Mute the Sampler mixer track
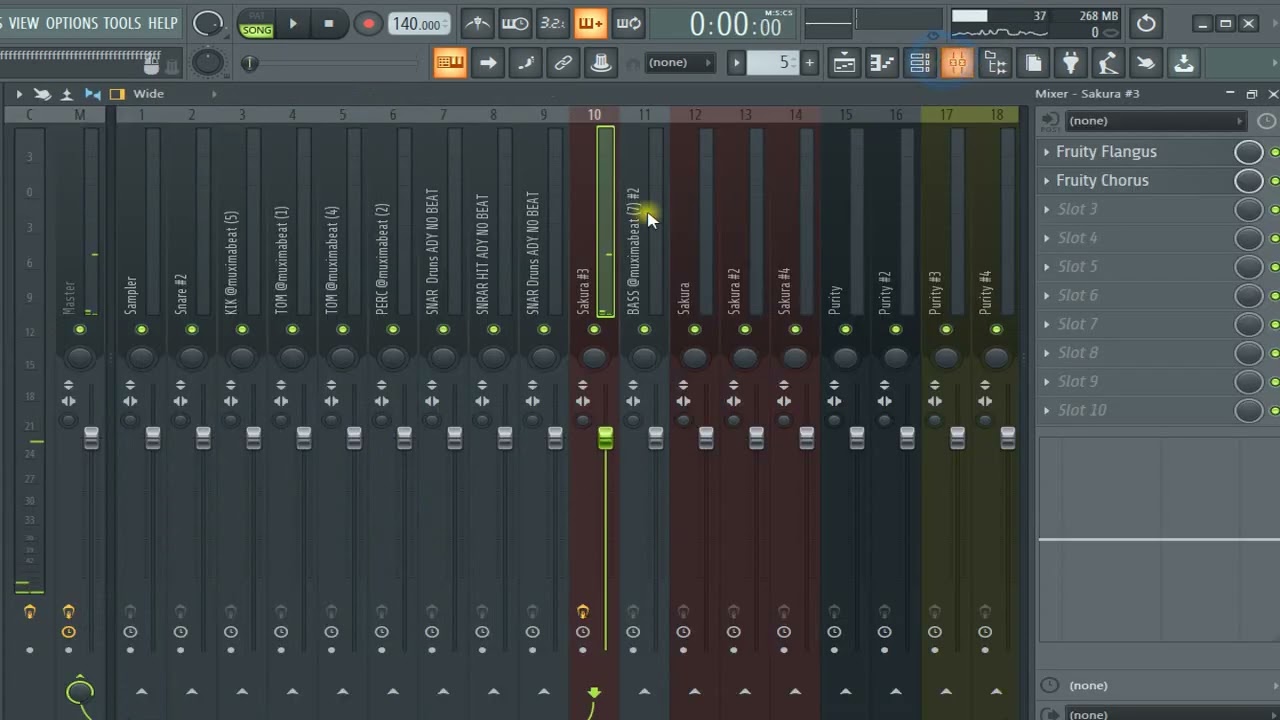Image resolution: width=1280 pixels, height=720 pixels. pos(142,330)
